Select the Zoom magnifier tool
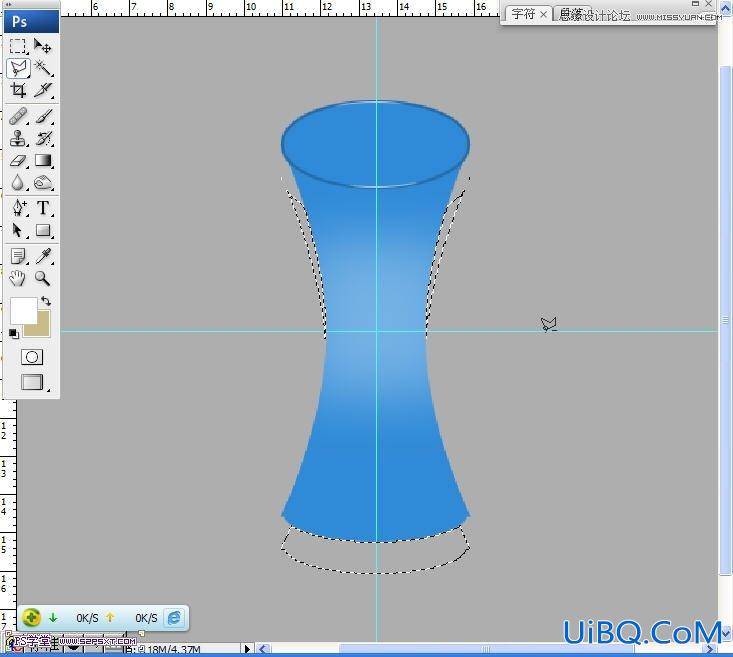 (x=43, y=278)
